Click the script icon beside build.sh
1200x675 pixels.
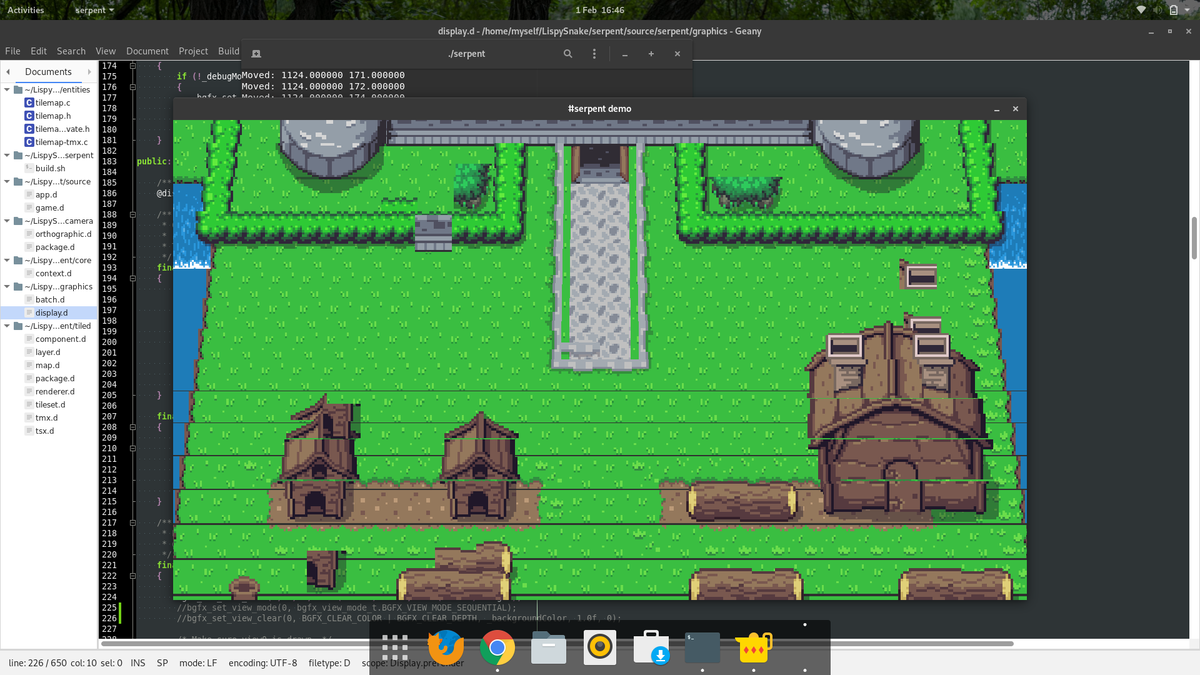pos(29,168)
